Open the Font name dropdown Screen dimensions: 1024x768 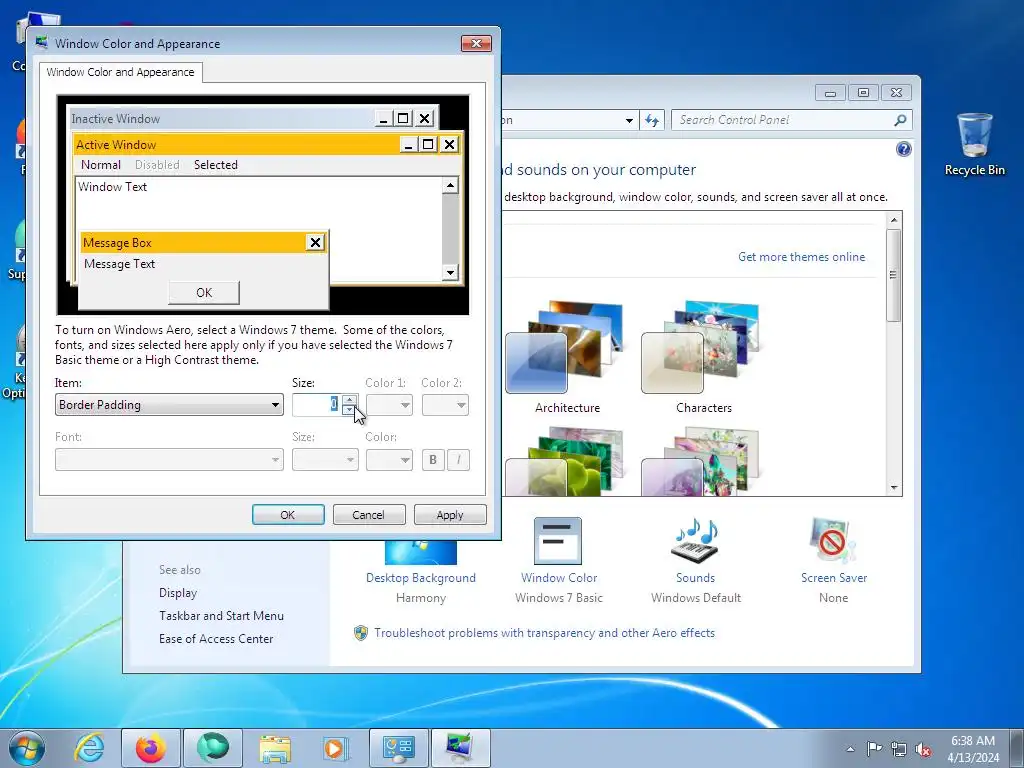pyautogui.click(x=169, y=460)
